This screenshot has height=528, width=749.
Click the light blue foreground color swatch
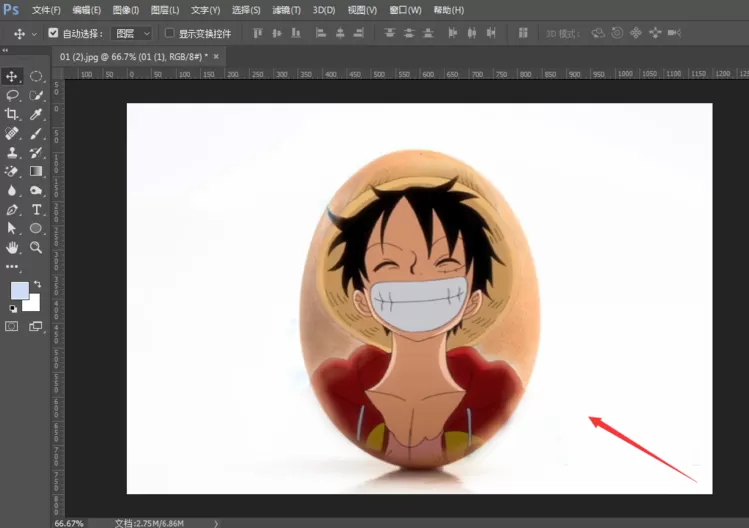click(x=20, y=291)
